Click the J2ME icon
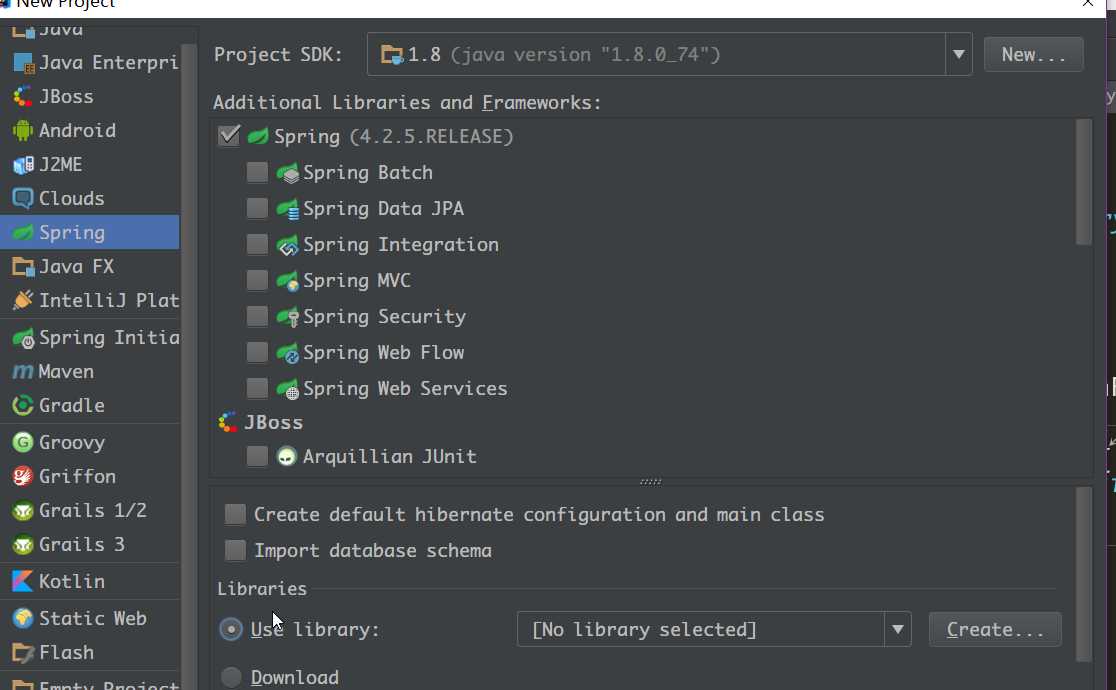 23,164
